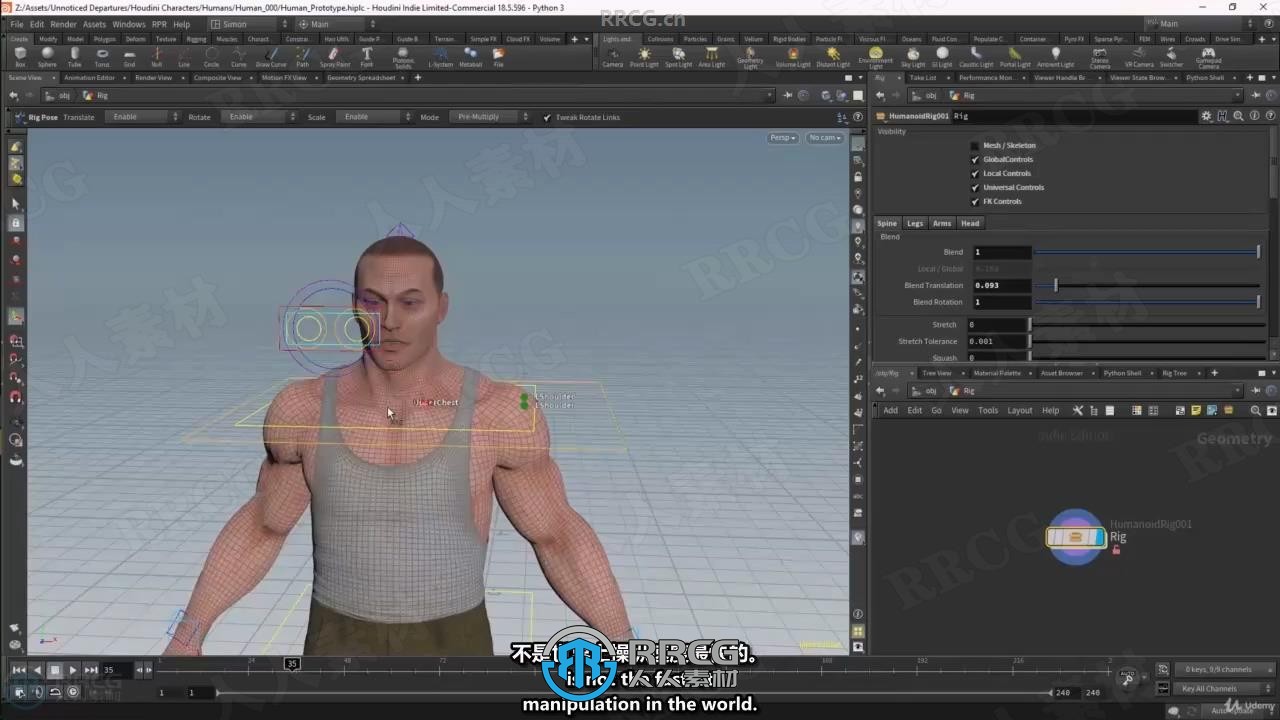Open network editor Add menu
Screen dimensions: 1280x720
tap(890, 410)
